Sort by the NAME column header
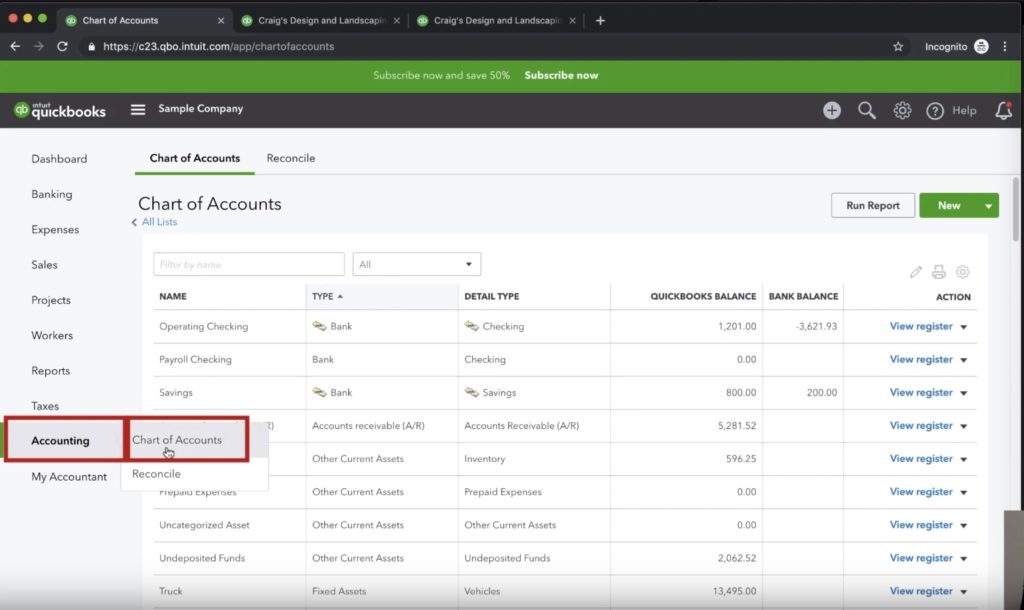 (x=173, y=297)
